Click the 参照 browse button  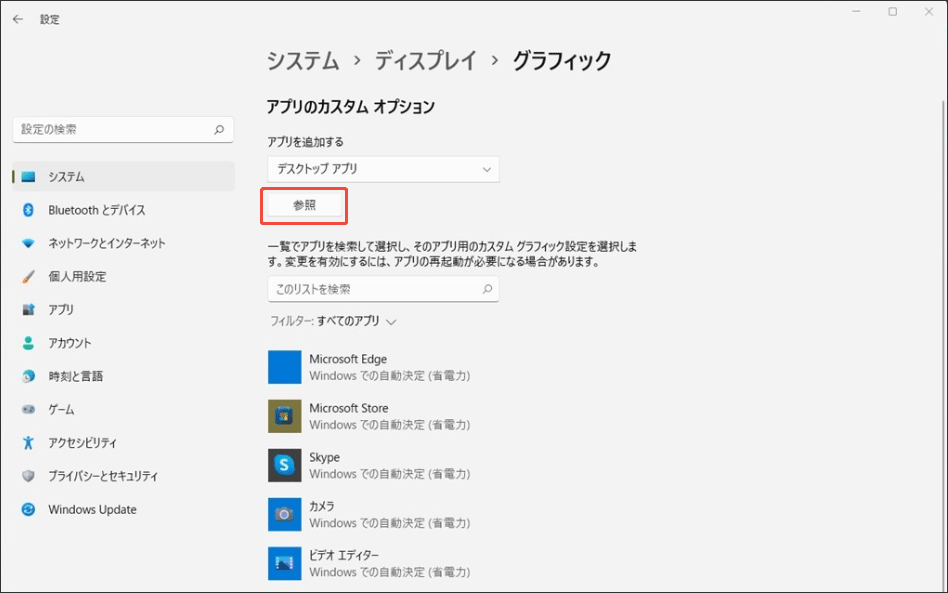coord(304,206)
